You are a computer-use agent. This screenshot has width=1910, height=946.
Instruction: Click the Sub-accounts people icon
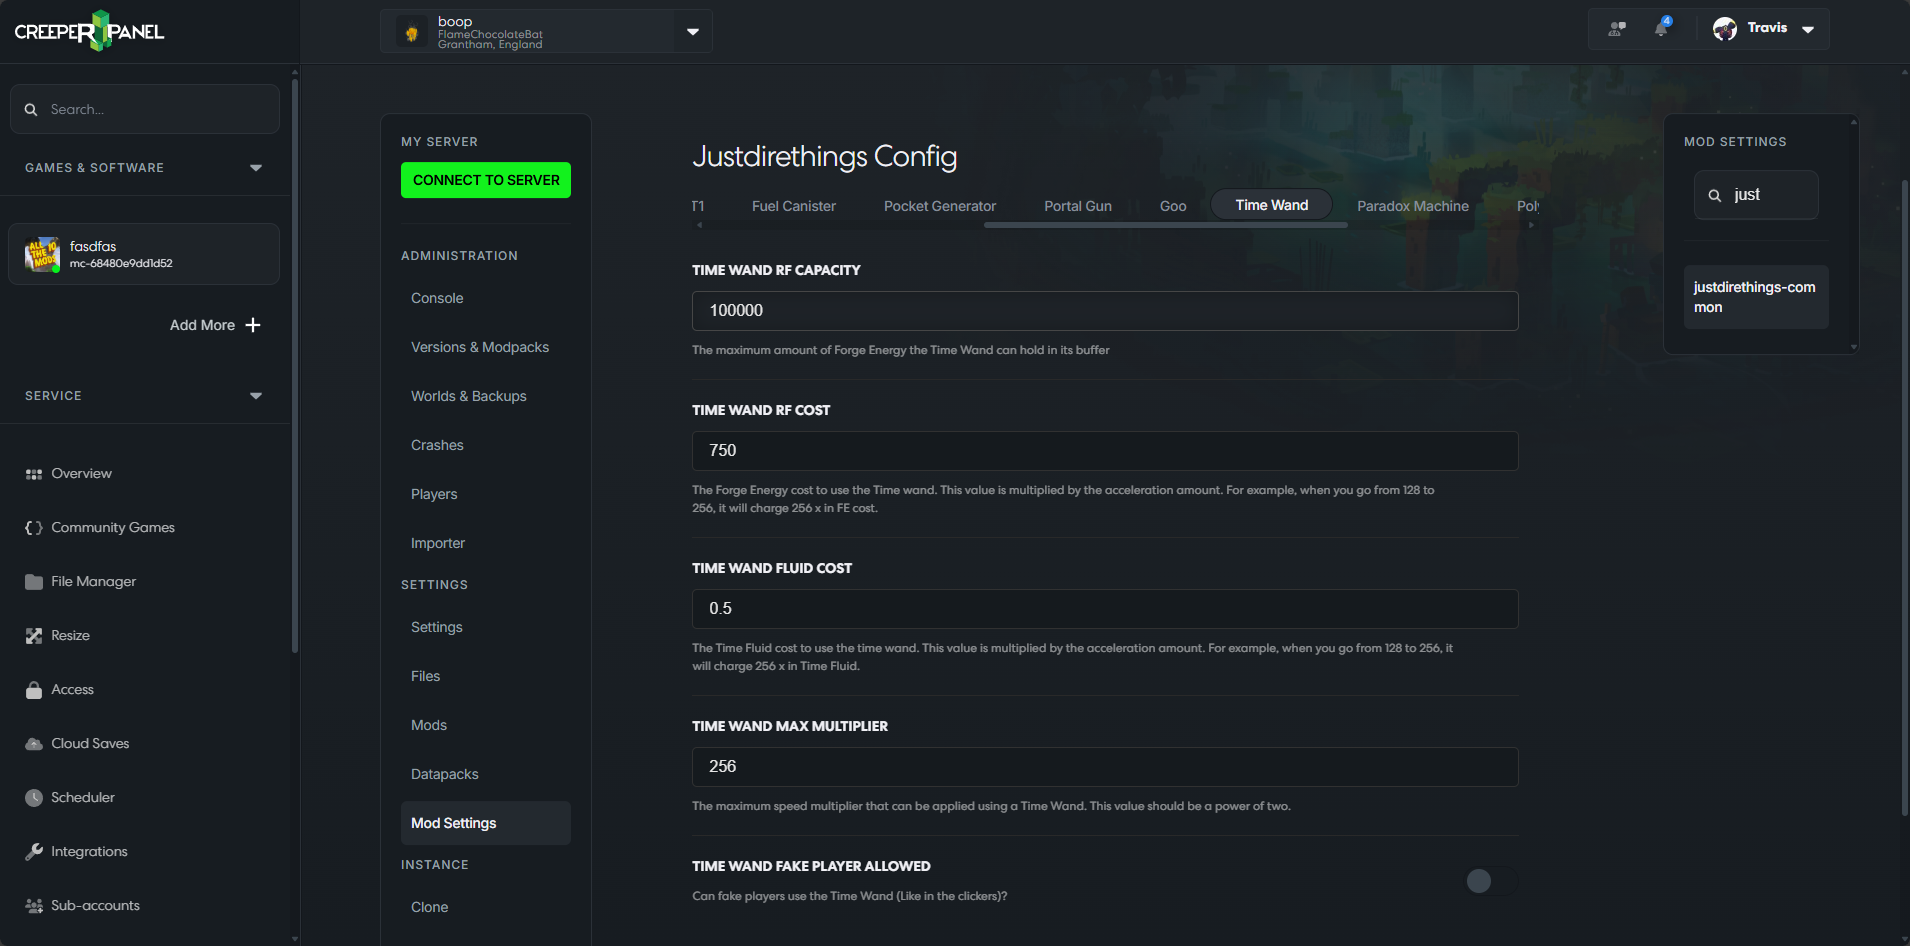tap(34, 906)
